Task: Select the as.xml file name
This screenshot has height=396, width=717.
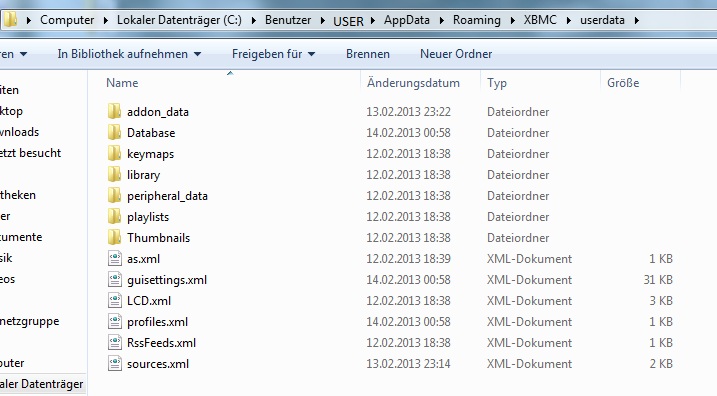Action: [144, 259]
